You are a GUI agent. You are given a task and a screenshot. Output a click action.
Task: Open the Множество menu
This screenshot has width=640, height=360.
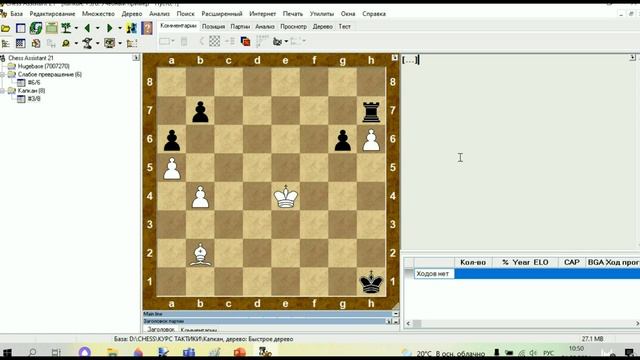(98, 14)
